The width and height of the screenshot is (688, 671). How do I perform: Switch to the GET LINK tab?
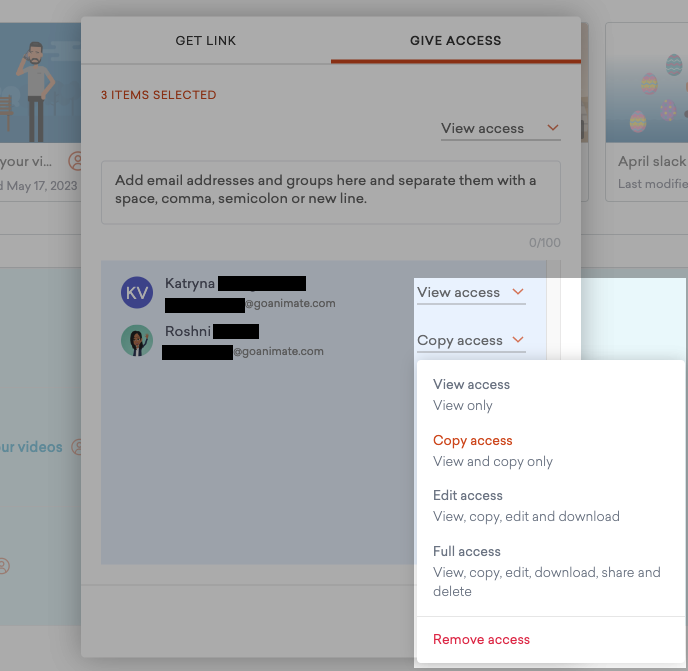coord(205,40)
